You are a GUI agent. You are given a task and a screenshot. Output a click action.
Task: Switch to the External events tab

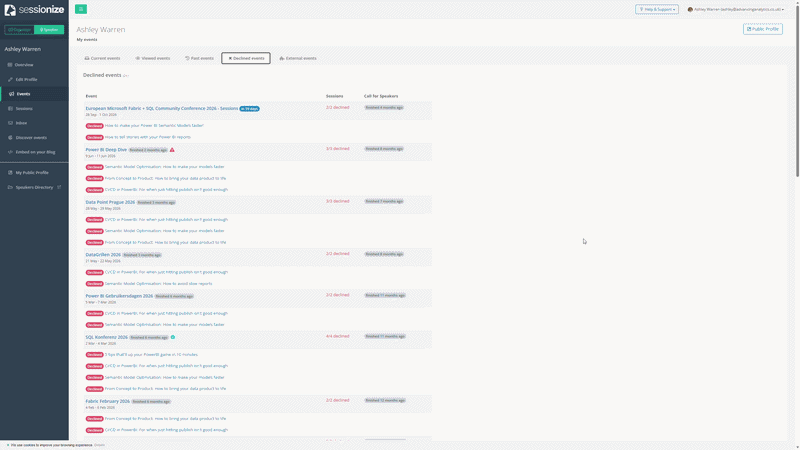[298, 58]
